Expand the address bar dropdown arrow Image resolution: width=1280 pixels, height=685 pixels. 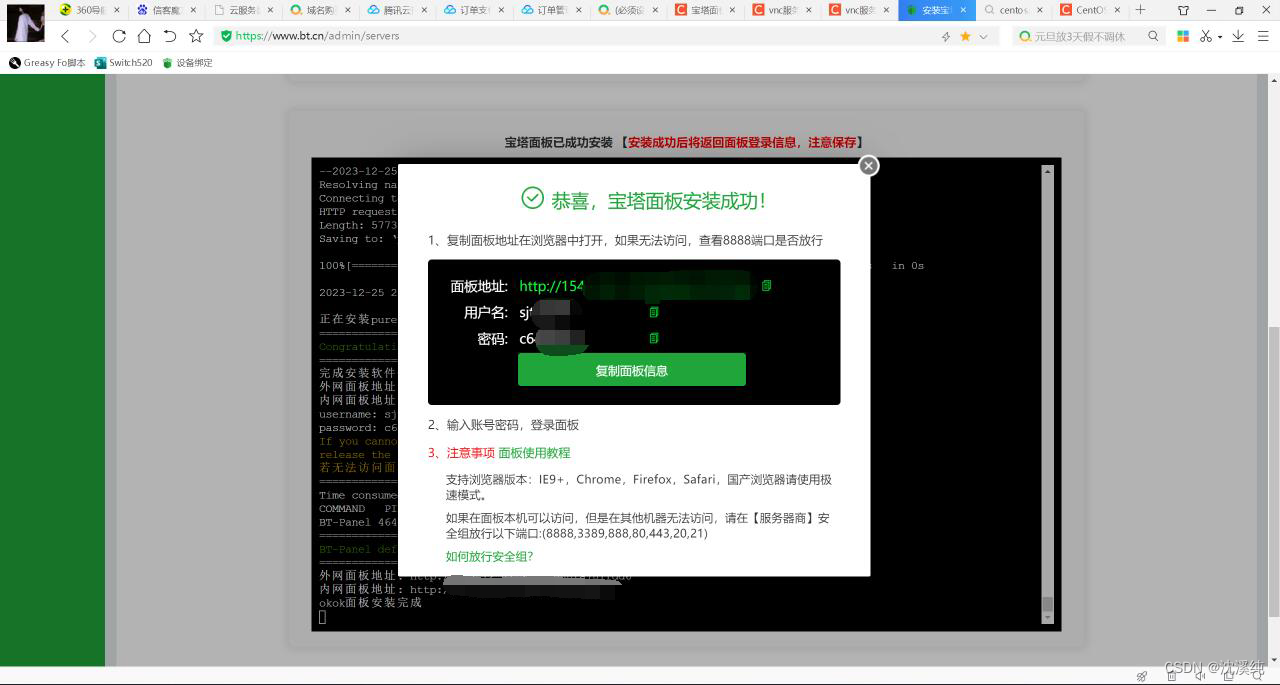tap(983, 36)
